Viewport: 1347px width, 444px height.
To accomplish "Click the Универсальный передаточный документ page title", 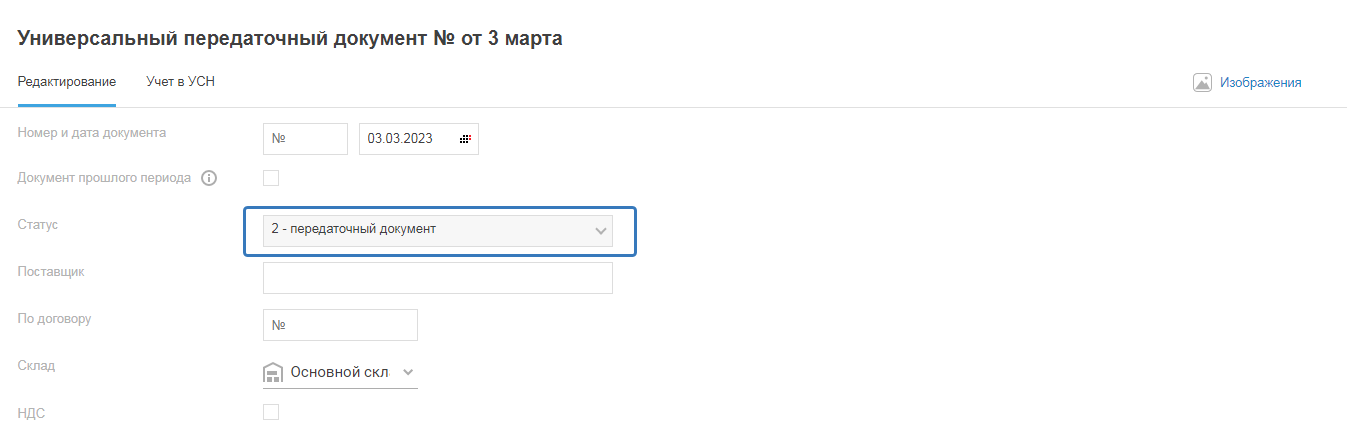I will [290, 39].
